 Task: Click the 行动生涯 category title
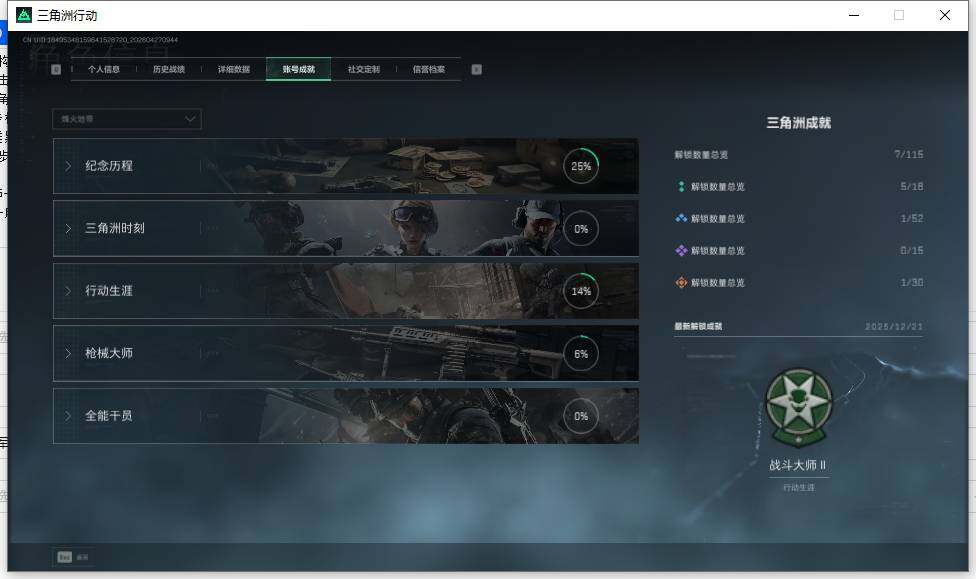click(x=109, y=291)
